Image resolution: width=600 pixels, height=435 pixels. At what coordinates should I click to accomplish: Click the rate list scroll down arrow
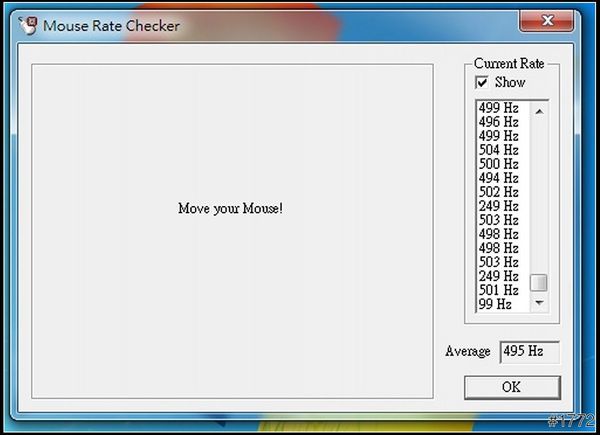click(x=540, y=303)
